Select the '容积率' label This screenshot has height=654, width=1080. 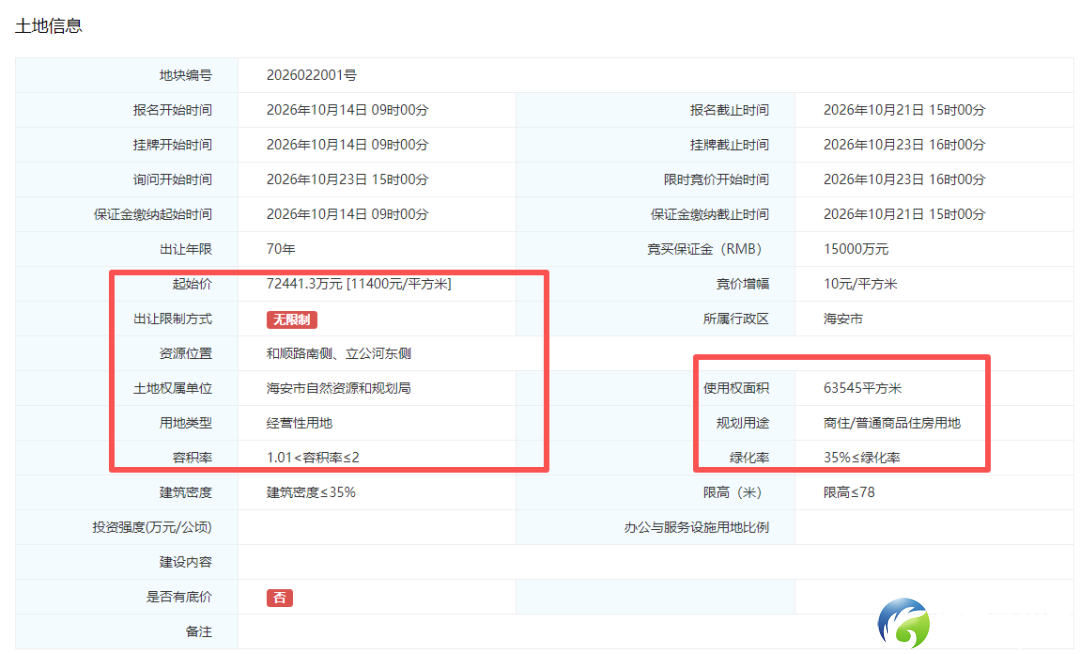[192, 458]
